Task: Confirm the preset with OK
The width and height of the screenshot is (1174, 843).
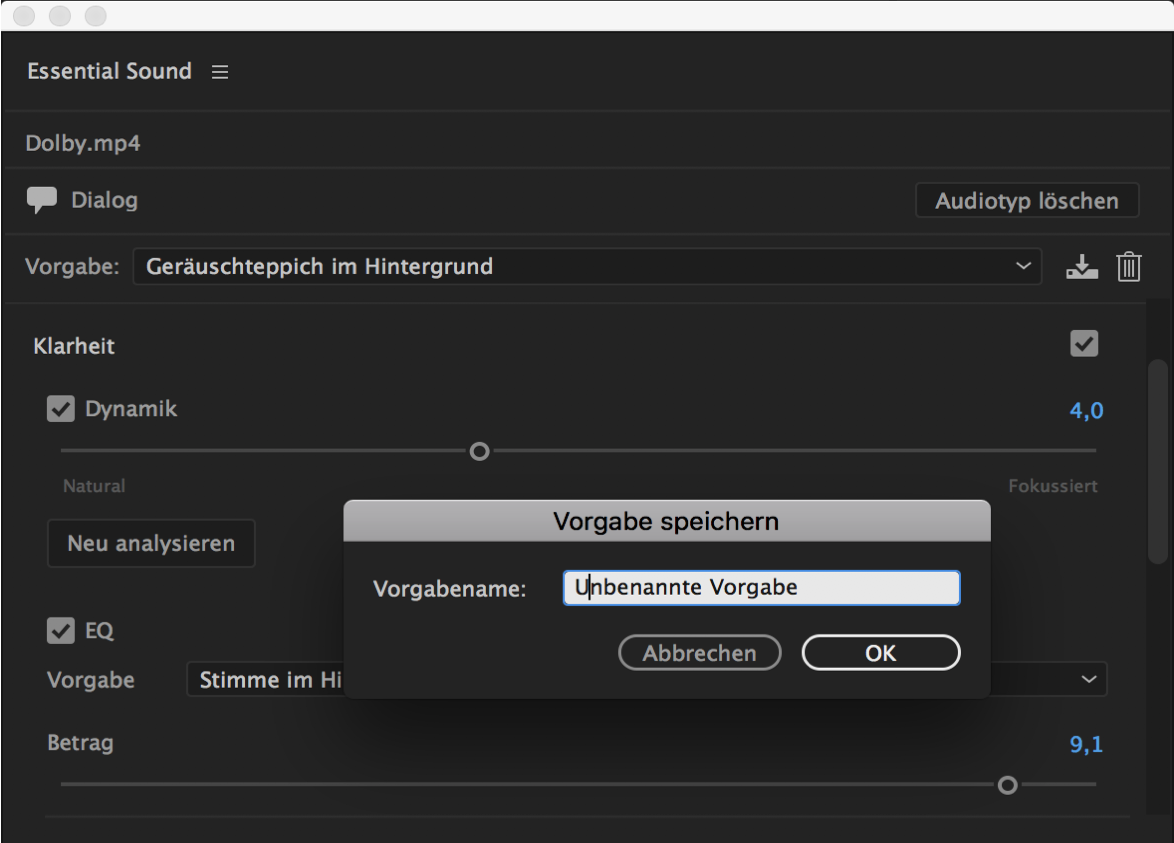Action: coord(880,654)
